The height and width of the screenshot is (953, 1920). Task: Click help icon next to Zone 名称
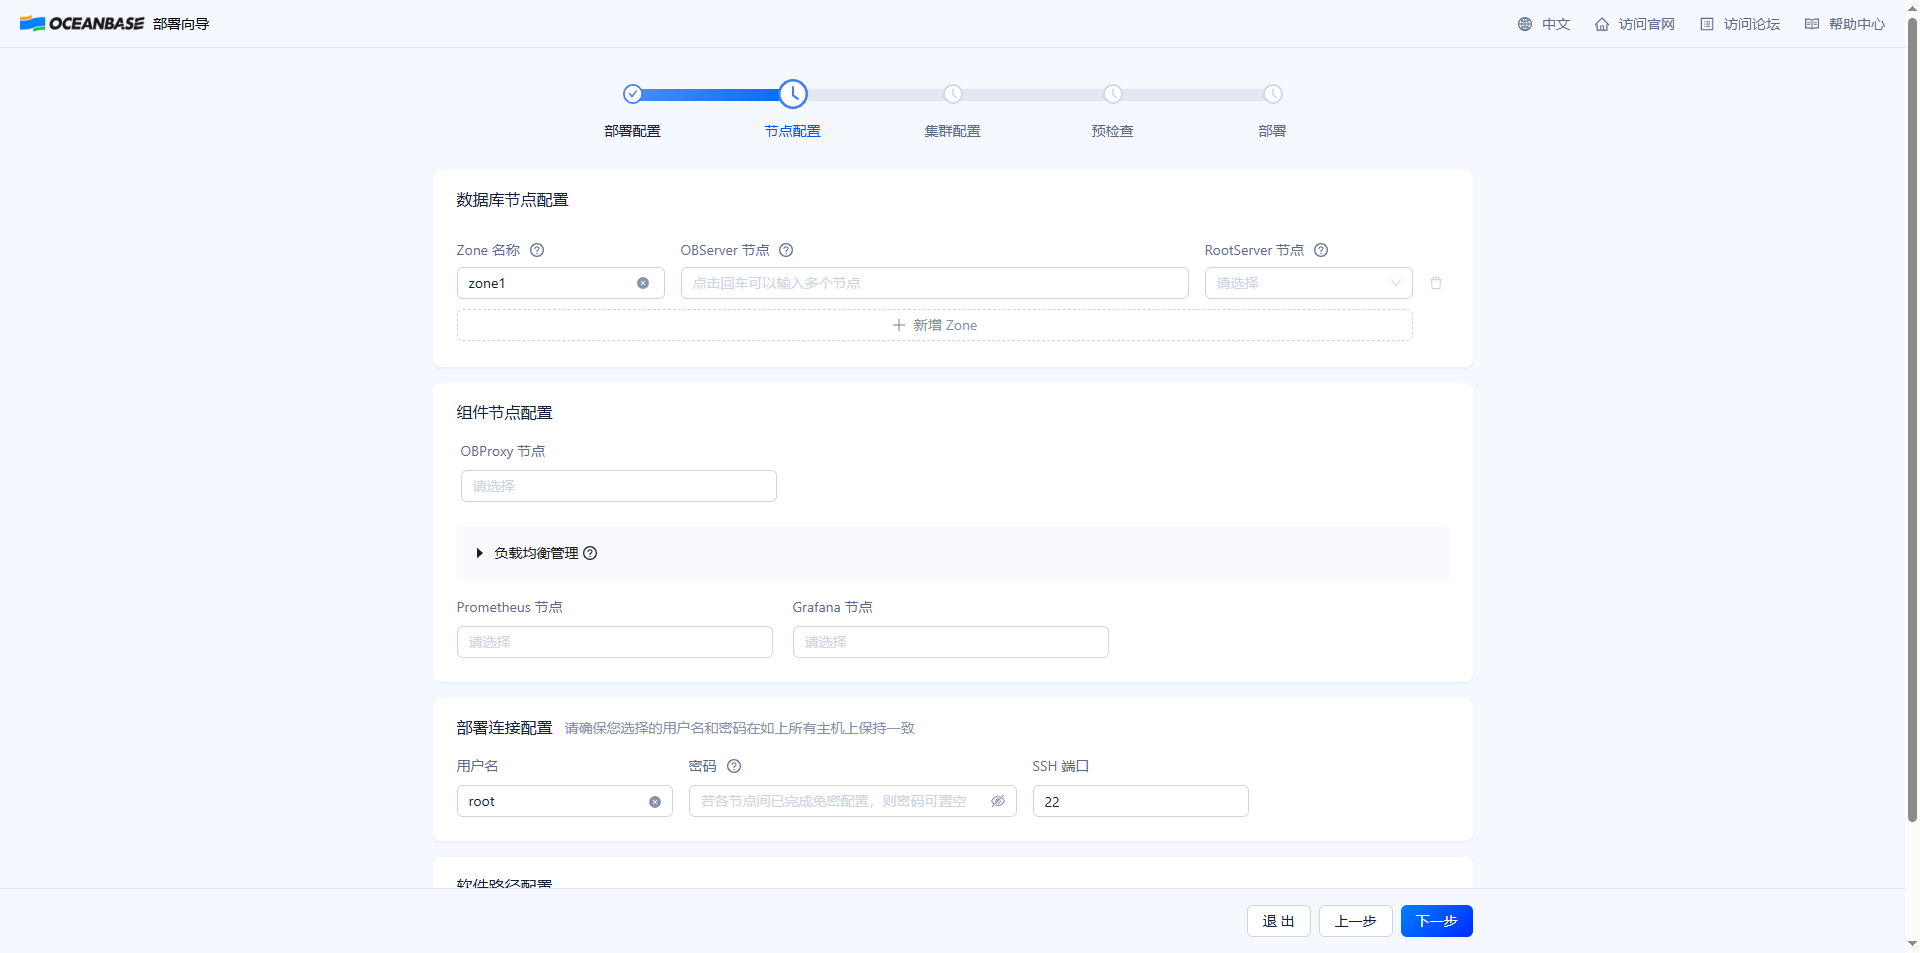537,250
